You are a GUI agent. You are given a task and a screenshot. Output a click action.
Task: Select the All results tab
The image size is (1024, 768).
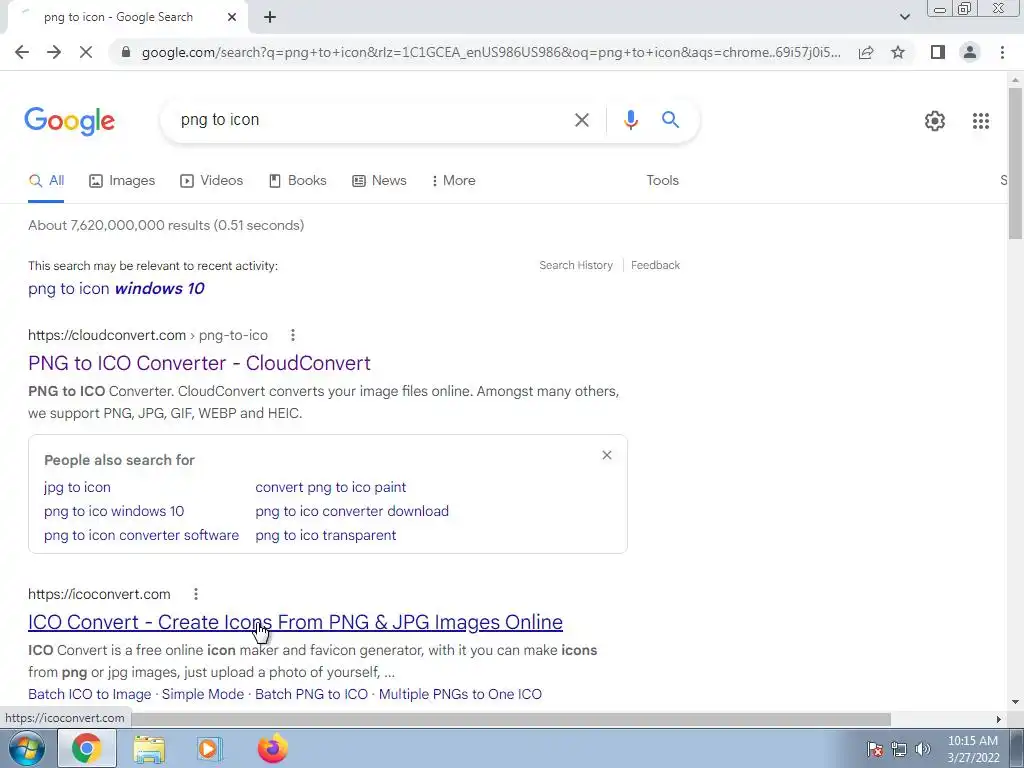coord(46,181)
